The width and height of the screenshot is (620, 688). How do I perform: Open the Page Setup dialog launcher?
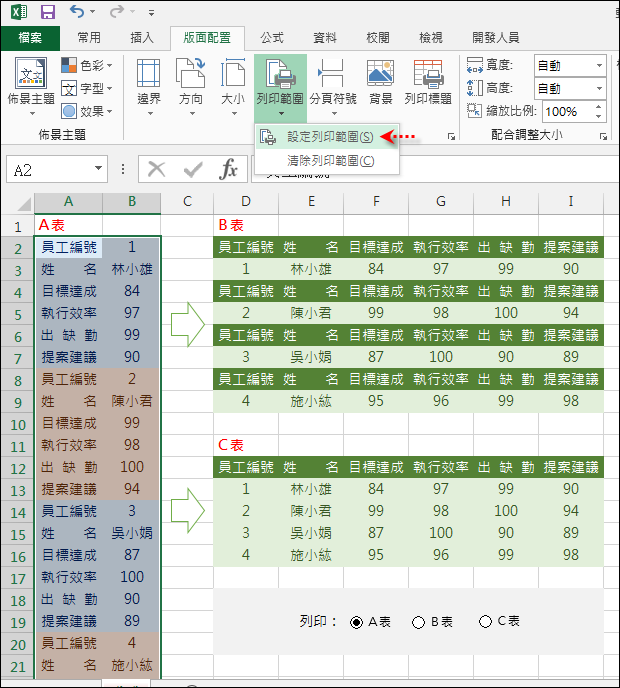[451, 136]
